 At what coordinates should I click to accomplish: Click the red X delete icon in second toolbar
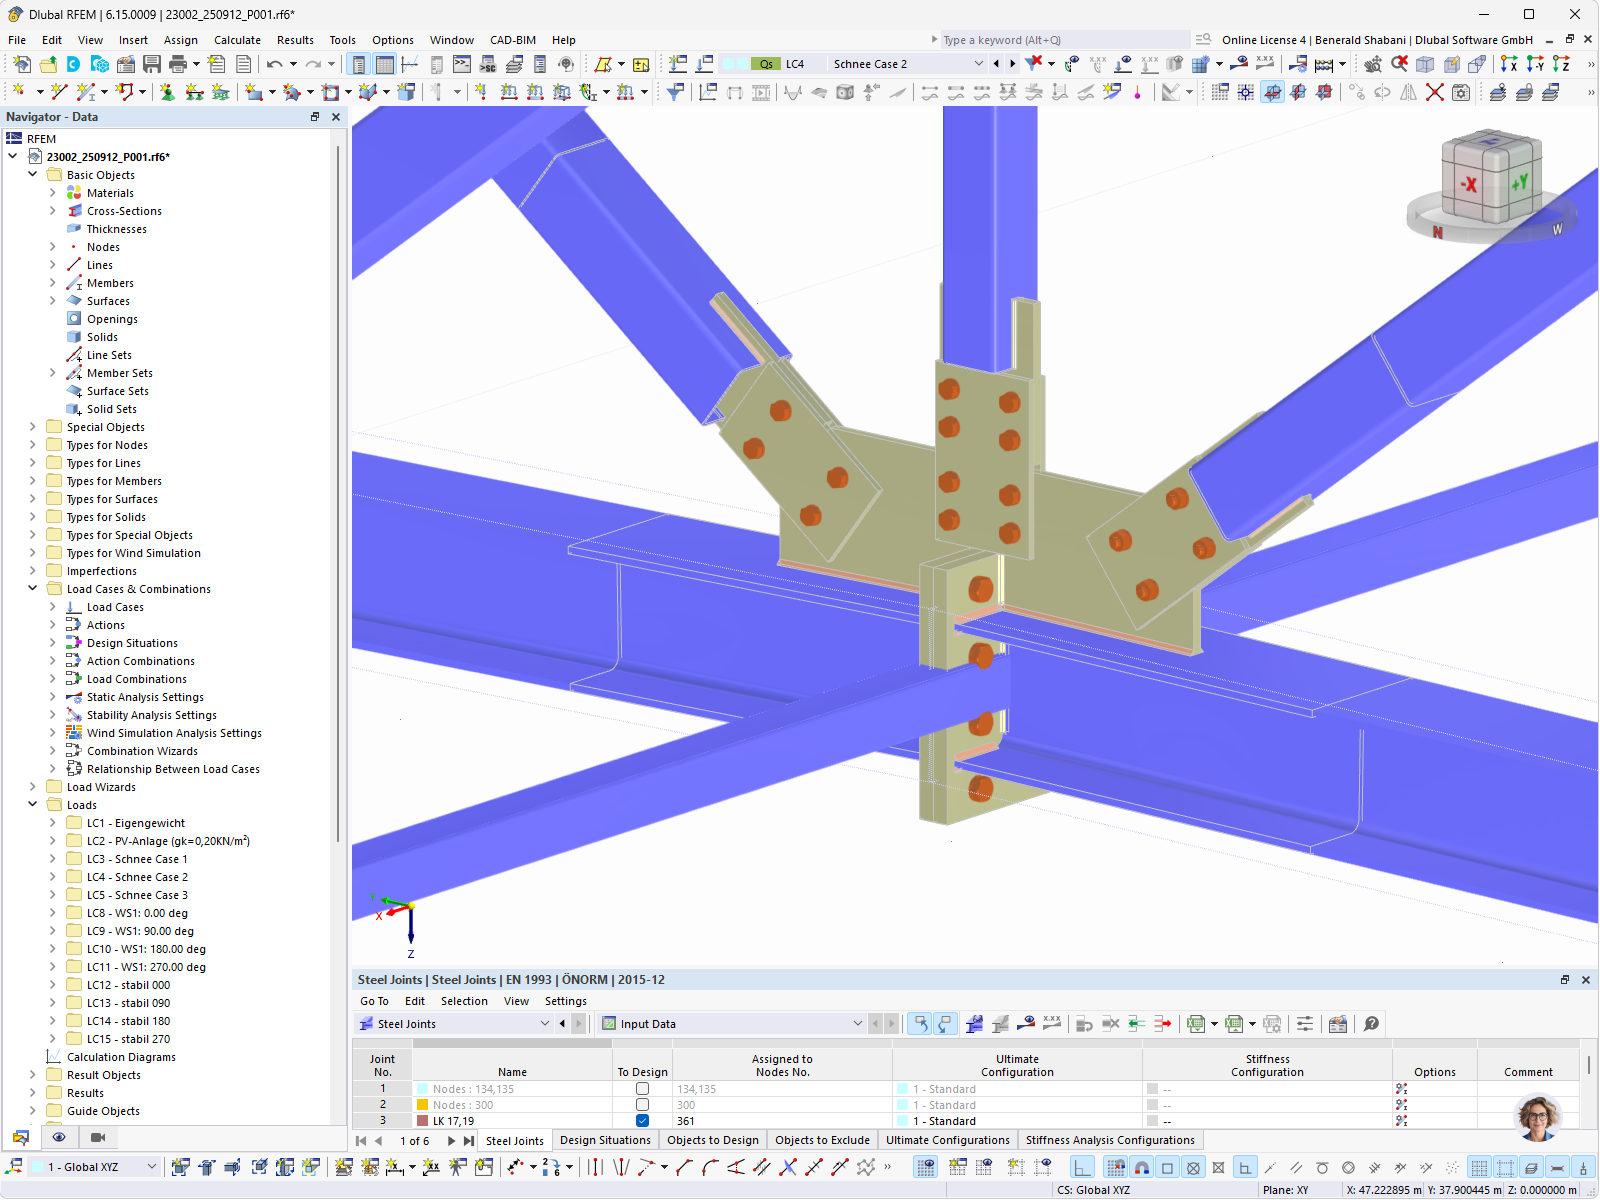click(x=1434, y=92)
